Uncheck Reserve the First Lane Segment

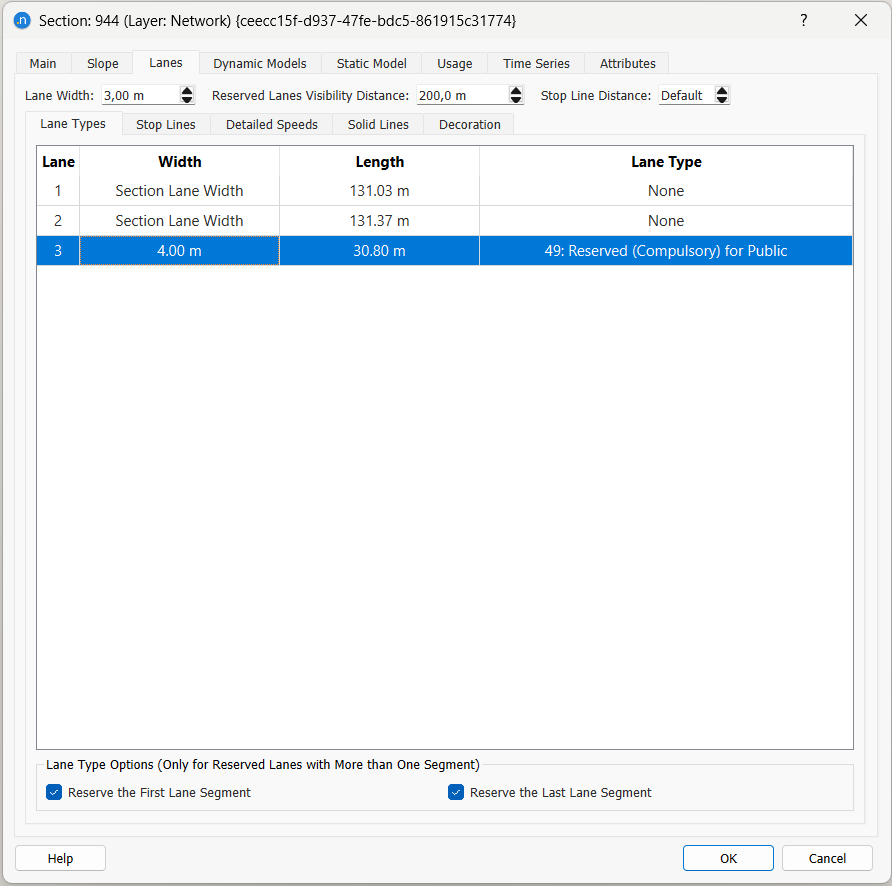[55, 793]
